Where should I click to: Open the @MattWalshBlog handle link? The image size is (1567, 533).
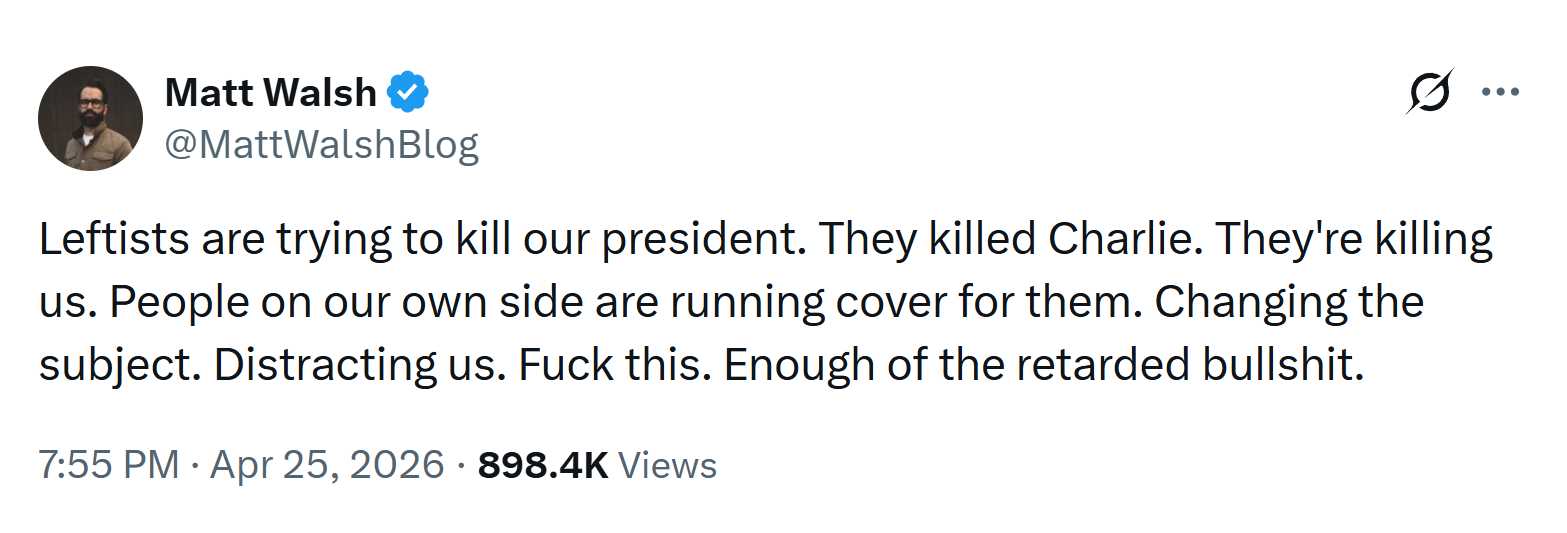click(x=321, y=145)
